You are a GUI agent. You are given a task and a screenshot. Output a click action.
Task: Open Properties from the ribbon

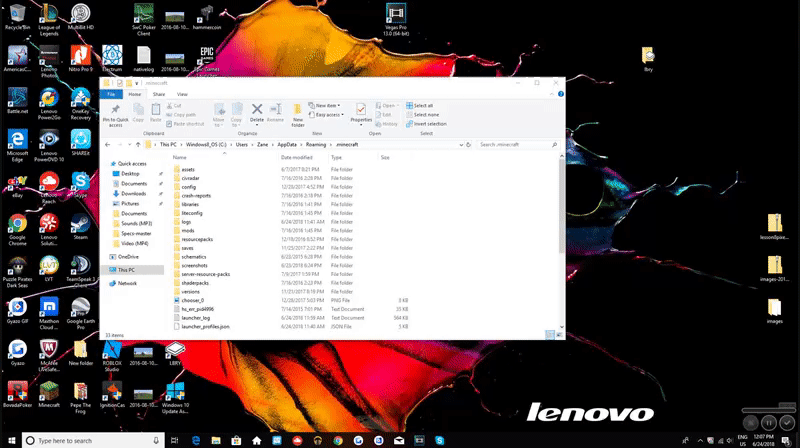click(361, 113)
